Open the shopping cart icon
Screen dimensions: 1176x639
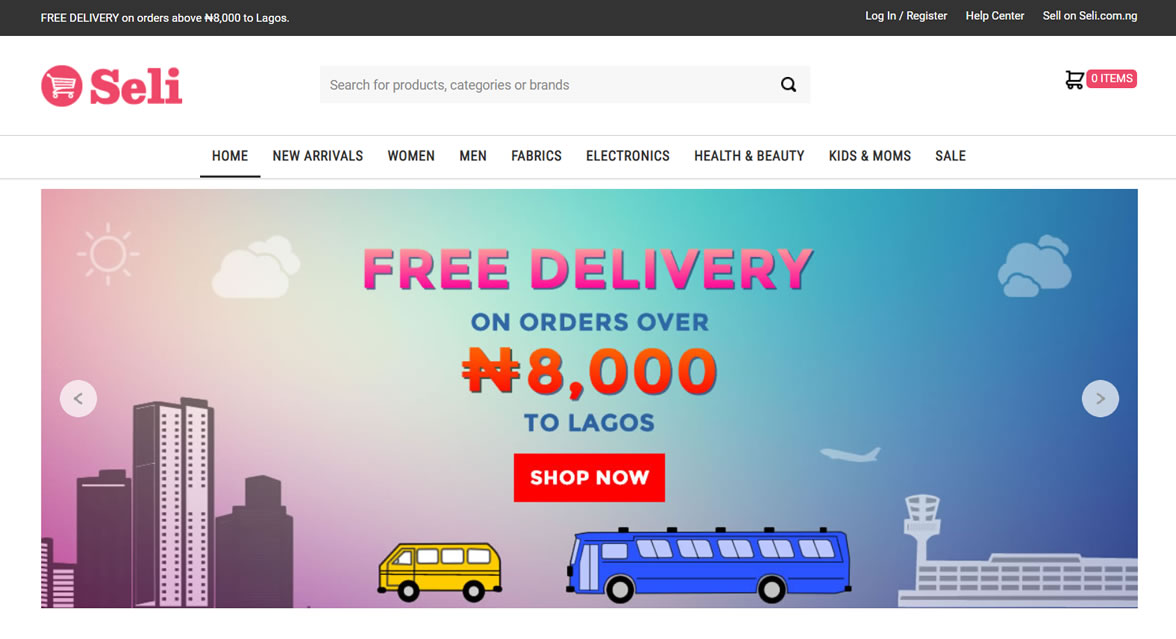(1074, 80)
